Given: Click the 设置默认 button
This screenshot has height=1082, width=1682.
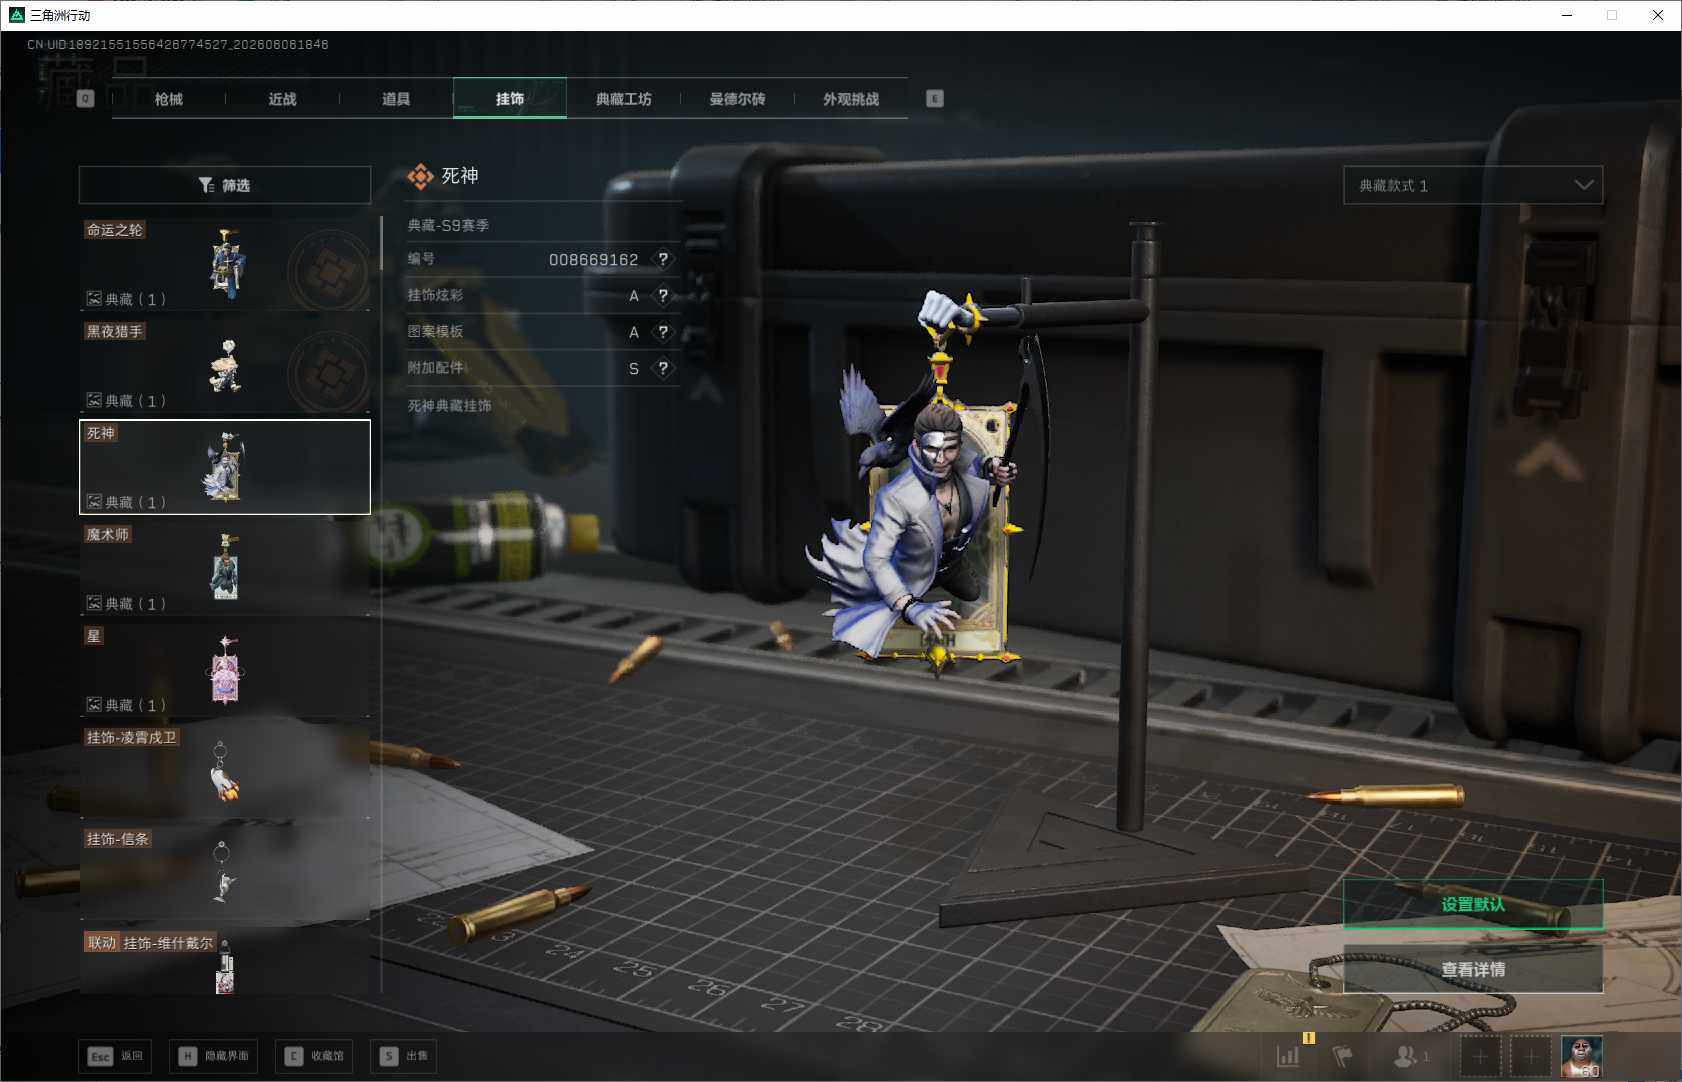Looking at the screenshot, I should coord(1473,904).
